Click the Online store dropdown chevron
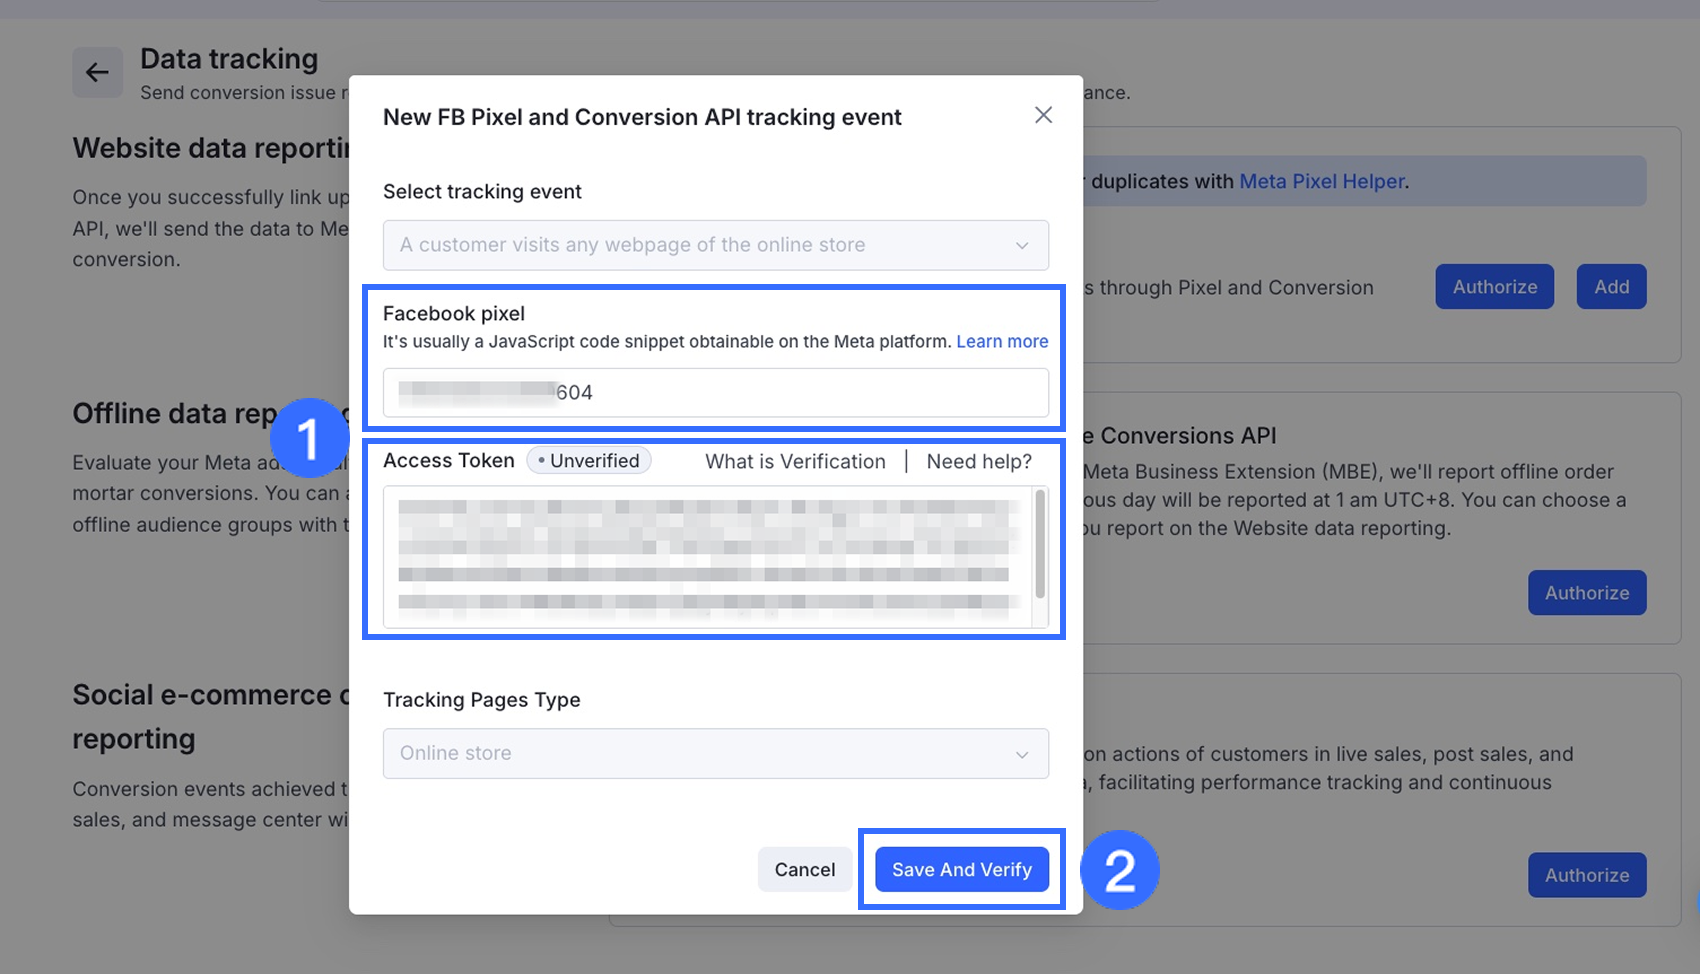This screenshot has height=974, width=1700. point(1022,754)
